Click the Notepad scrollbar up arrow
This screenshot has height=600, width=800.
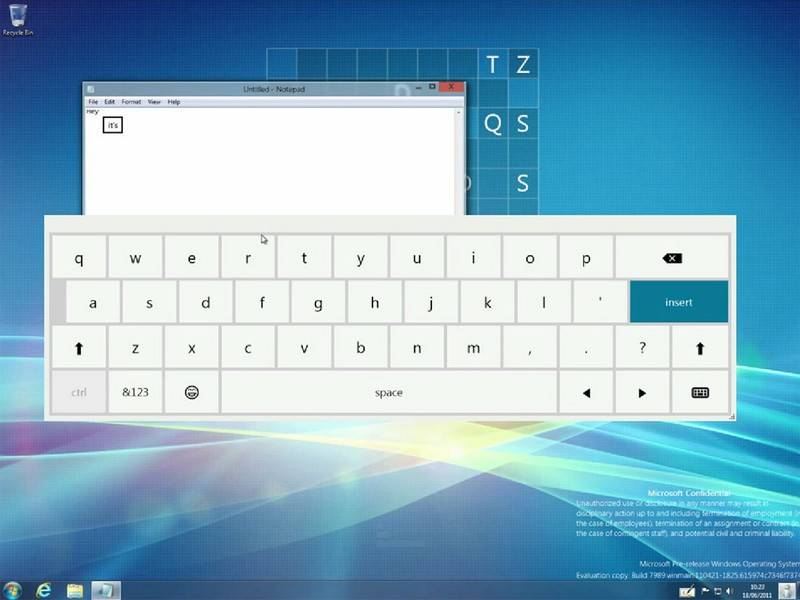click(460, 111)
